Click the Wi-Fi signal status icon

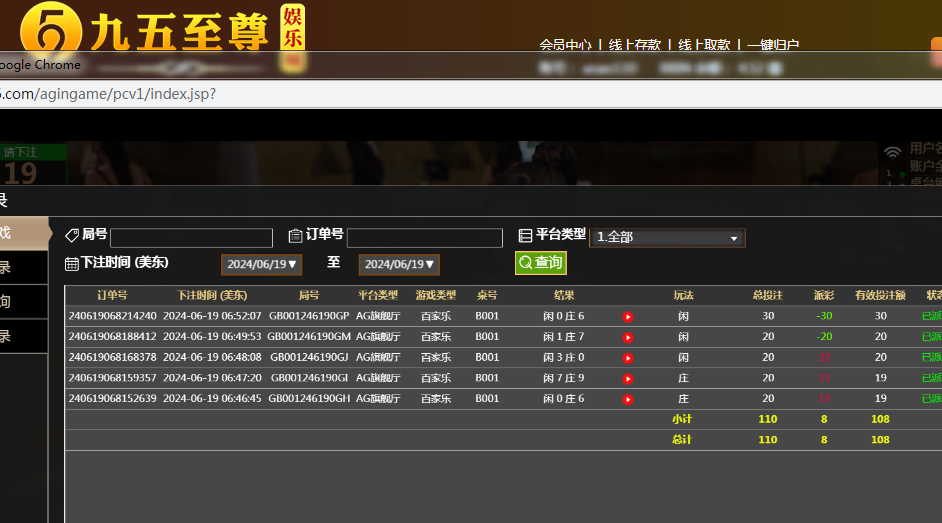(892, 152)
